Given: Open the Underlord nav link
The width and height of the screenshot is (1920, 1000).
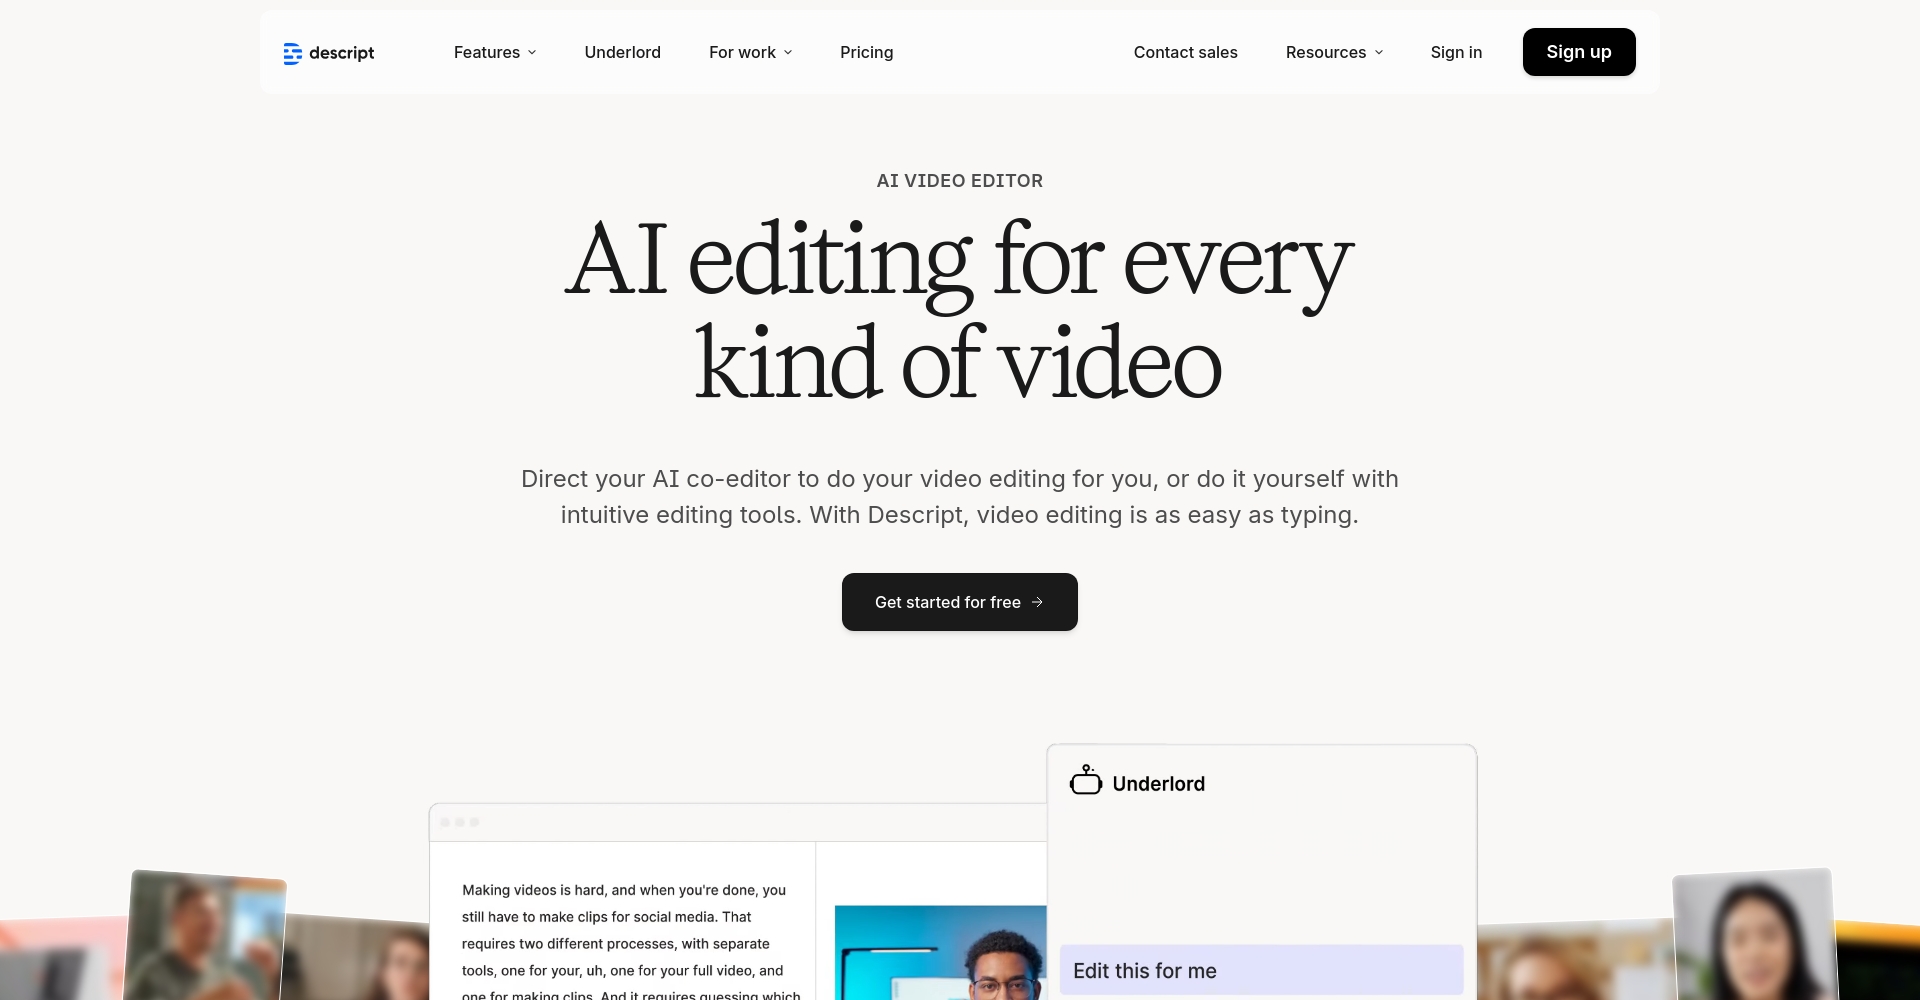Looking at the screenshot, I should [622, 52].
